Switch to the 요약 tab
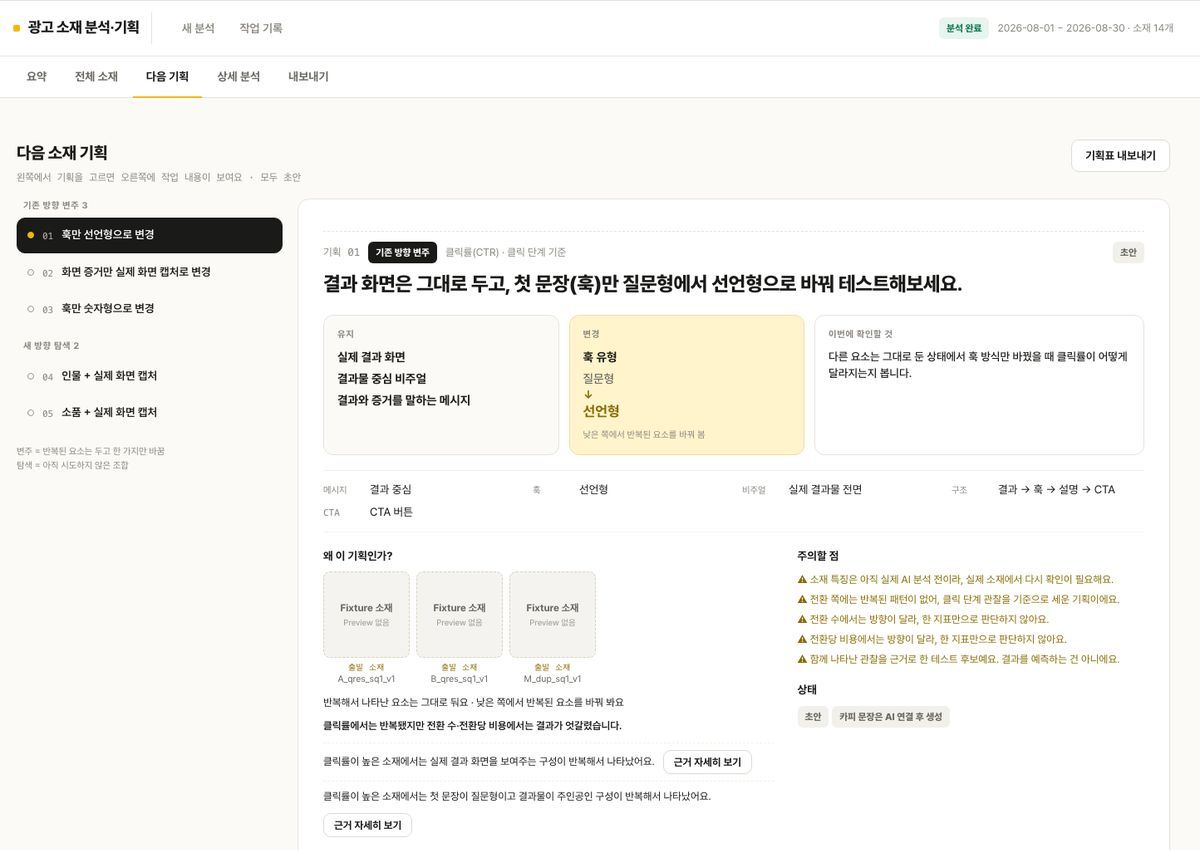Viewport: 1200px width, 850px height. pos(37,76)
